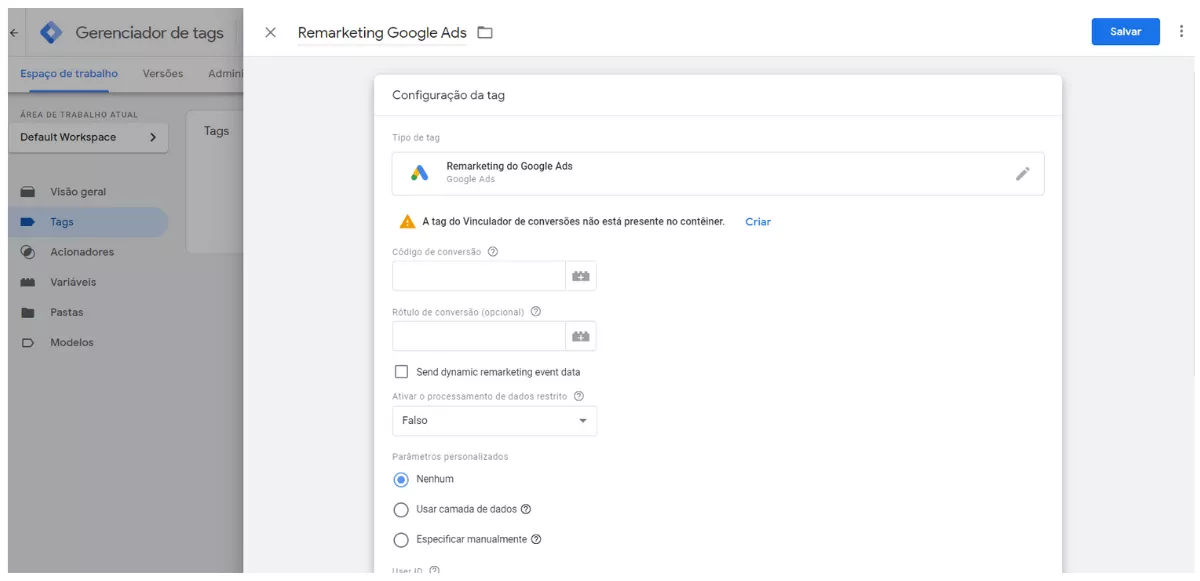Open Modelos in the sidebar
Viewport: 1200px width, 581px height.
click(72, 342)
